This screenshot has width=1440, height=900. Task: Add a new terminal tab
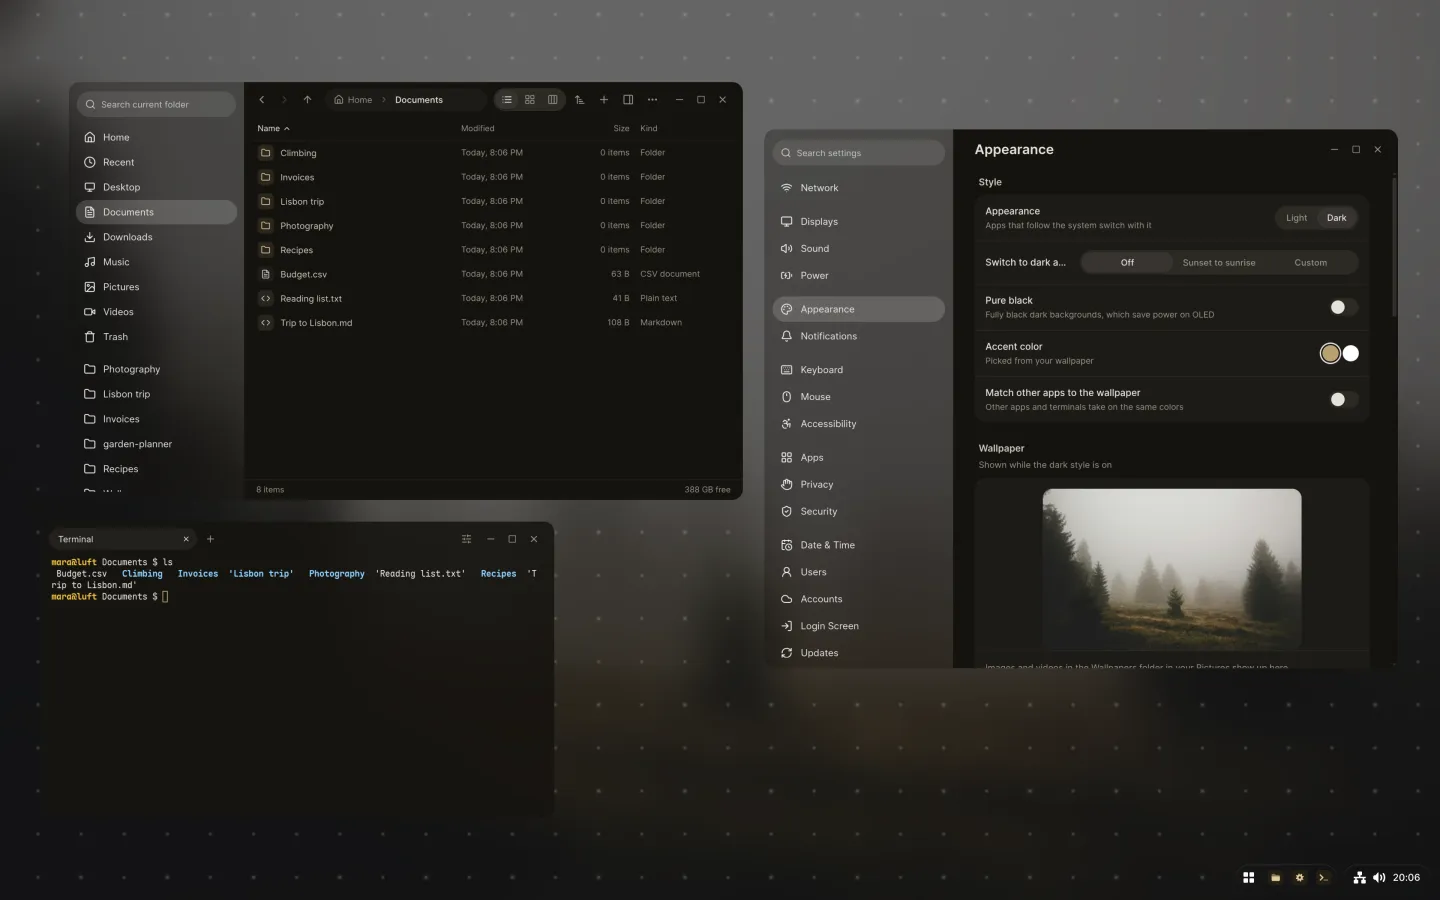[210, 539]
